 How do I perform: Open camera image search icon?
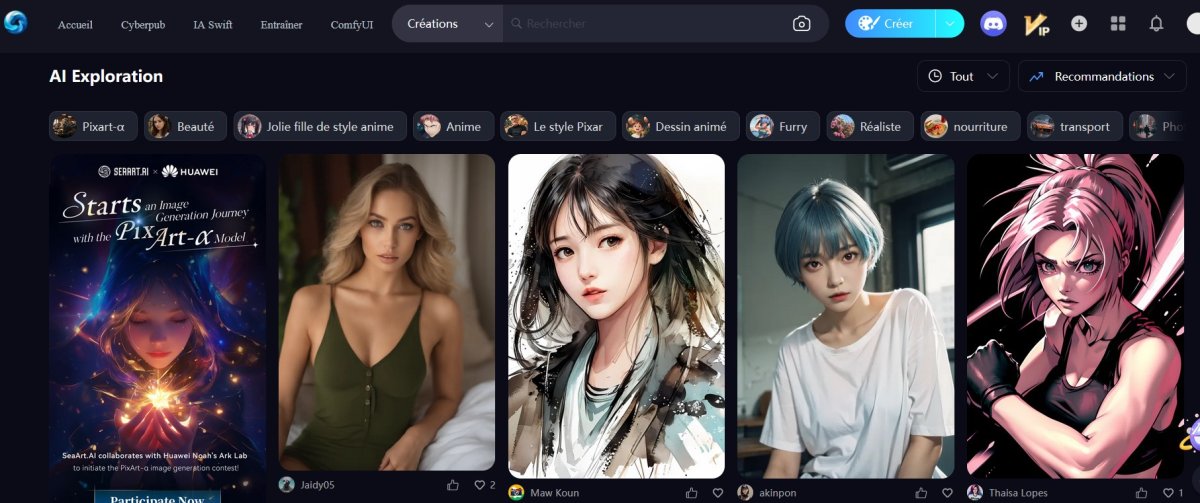(x=801, y=24)
